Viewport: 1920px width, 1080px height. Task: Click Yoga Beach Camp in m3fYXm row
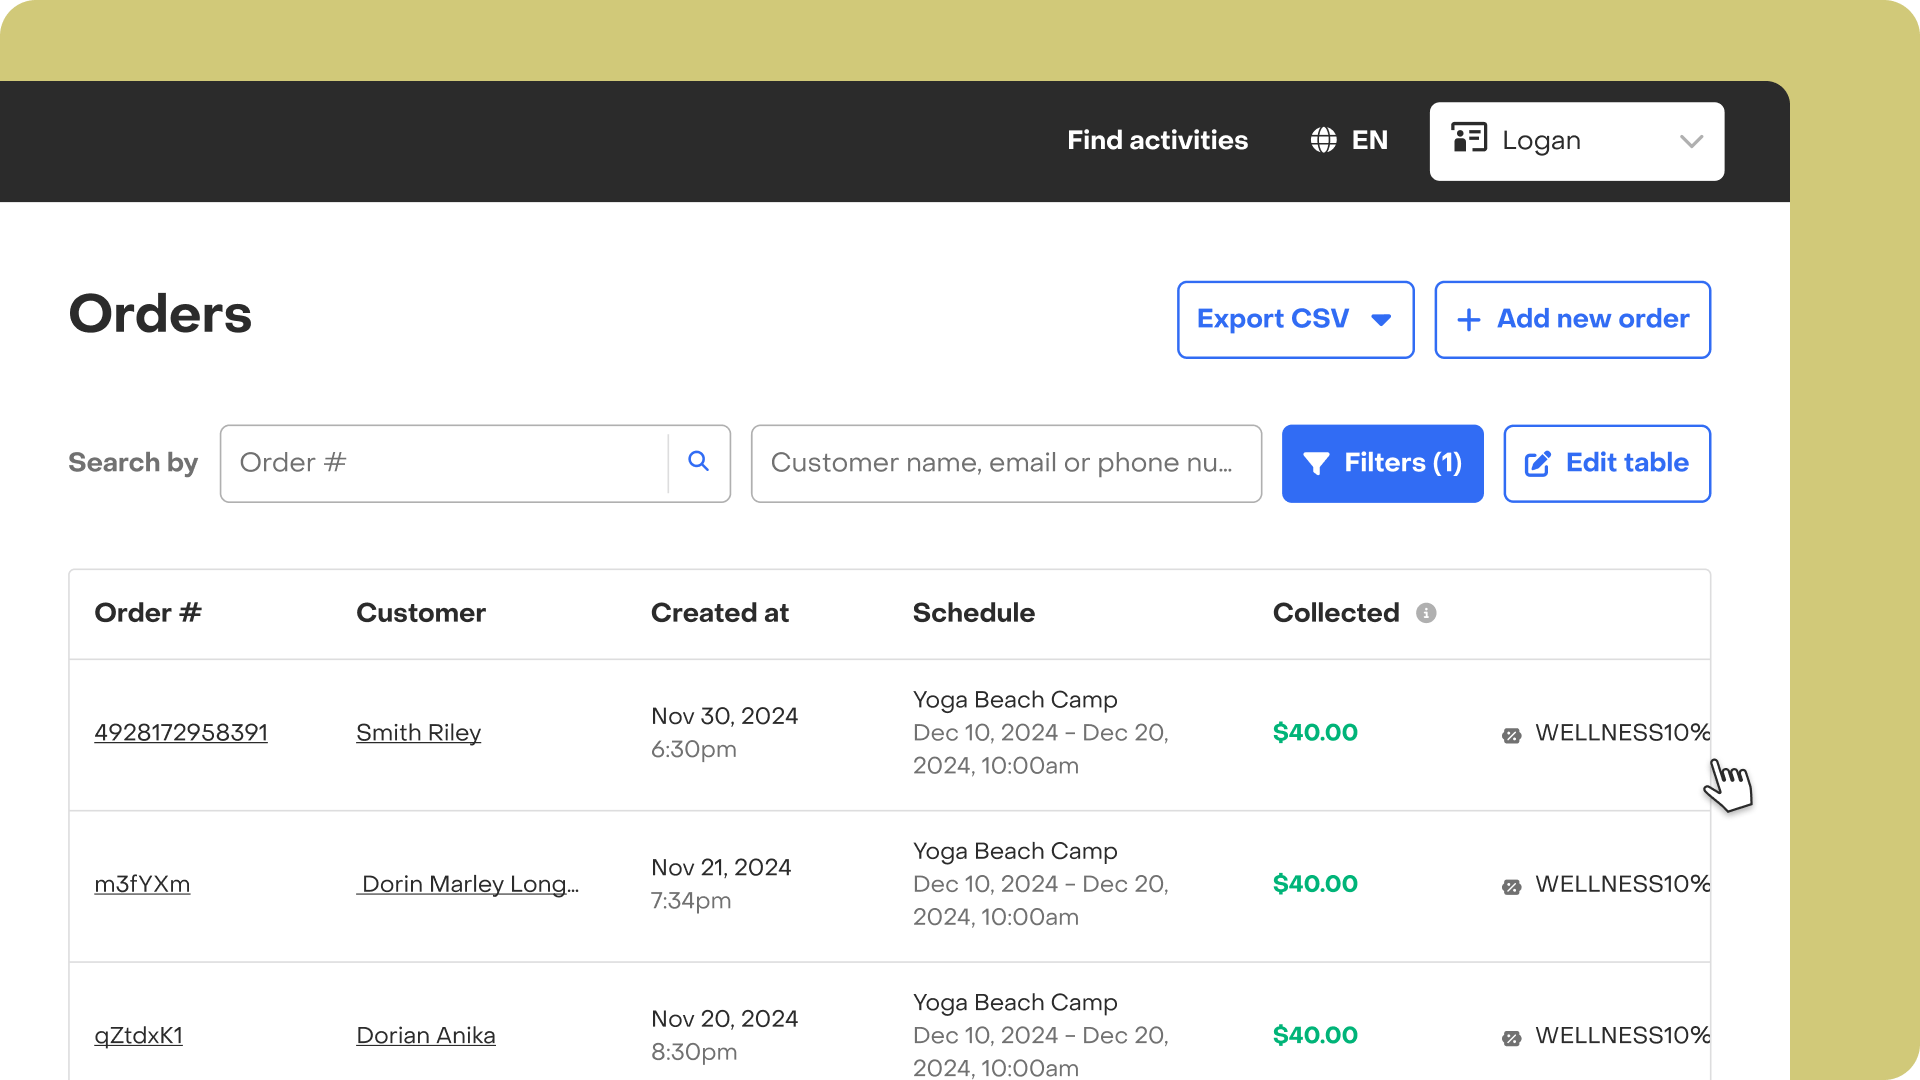[1014, 851]
